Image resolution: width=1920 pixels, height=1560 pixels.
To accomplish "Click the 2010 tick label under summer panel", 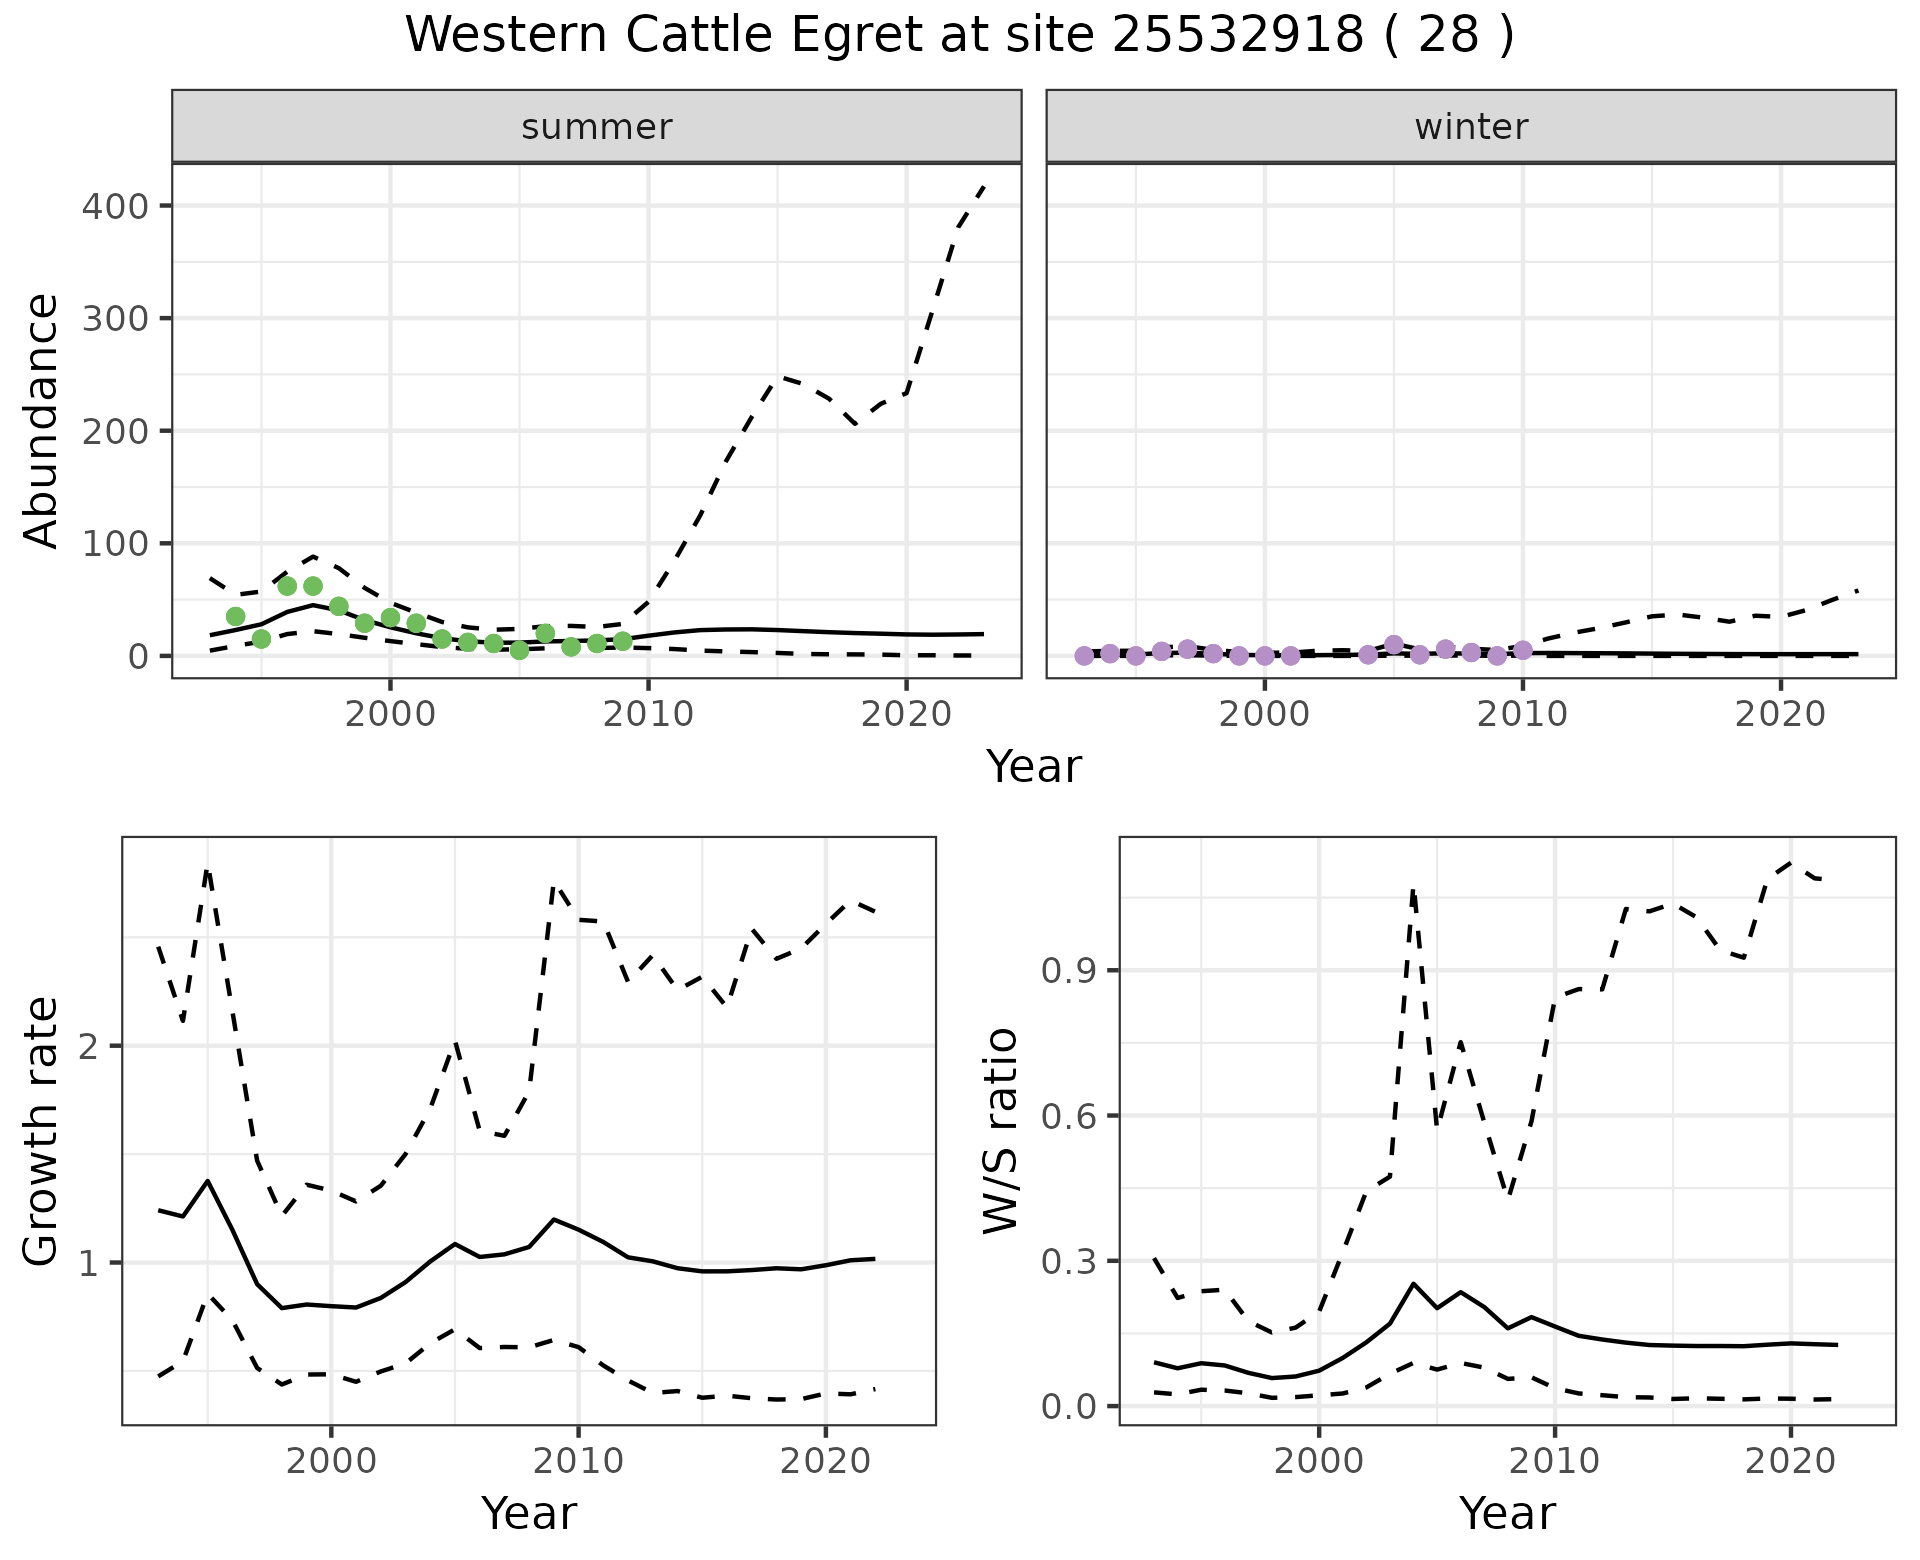I will pyautogui.click(x=648, y=714).
